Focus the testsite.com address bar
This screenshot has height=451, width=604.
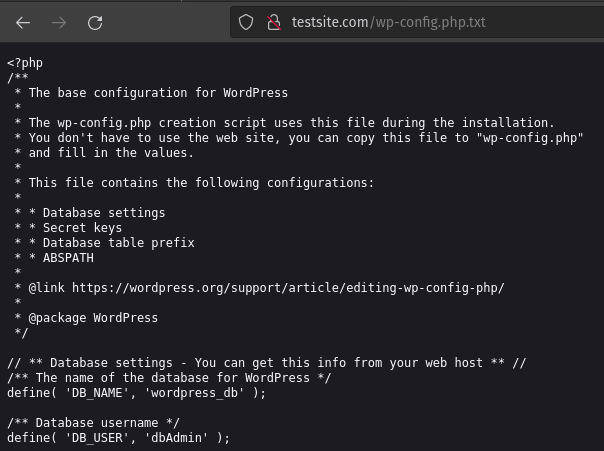click(400, 22)
